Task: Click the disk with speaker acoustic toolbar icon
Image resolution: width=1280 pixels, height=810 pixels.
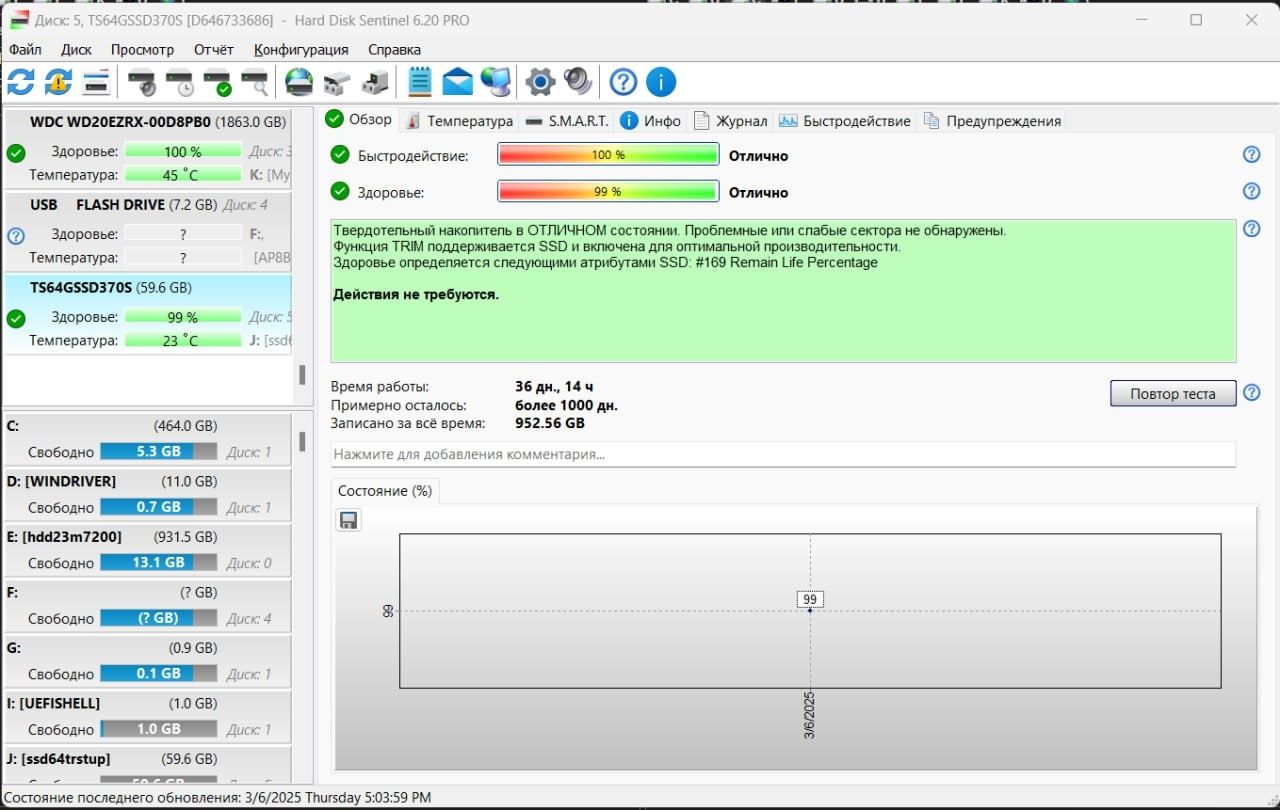Action: 142,82
